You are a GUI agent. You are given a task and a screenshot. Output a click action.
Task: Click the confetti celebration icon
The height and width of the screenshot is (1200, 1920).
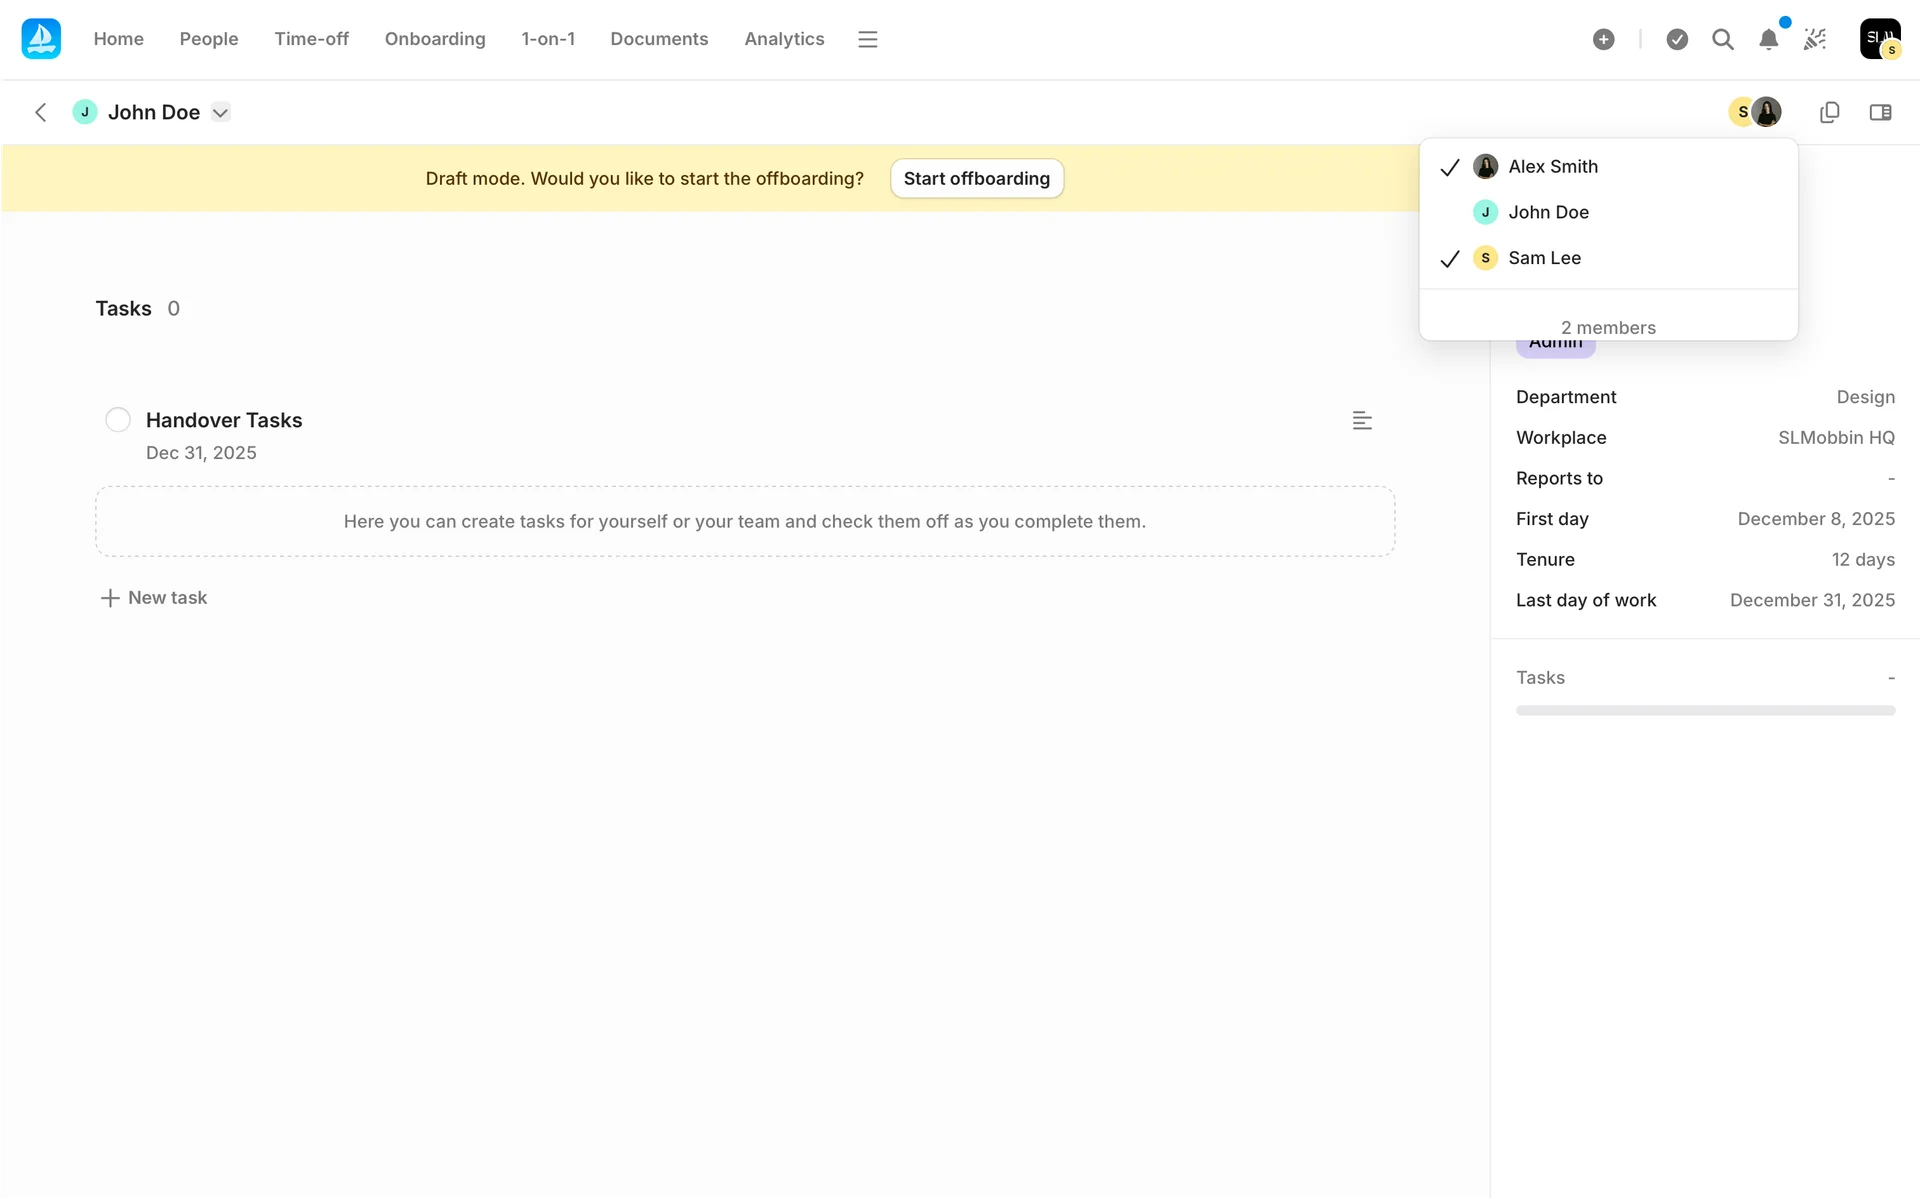pos(1814,39)
